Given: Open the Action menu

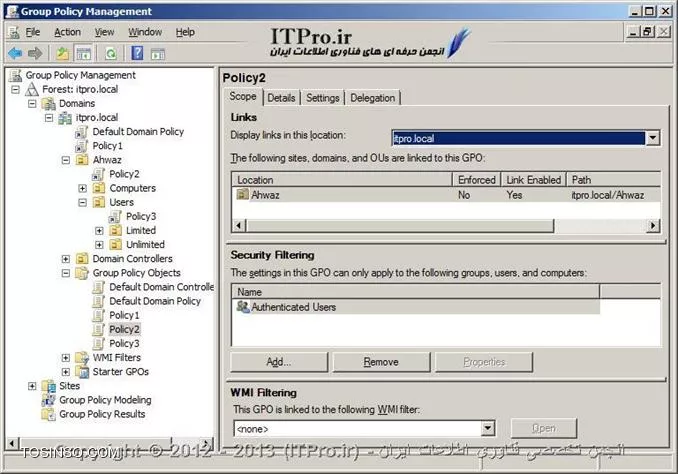Looking at the screenshot, I should [67, 32].
